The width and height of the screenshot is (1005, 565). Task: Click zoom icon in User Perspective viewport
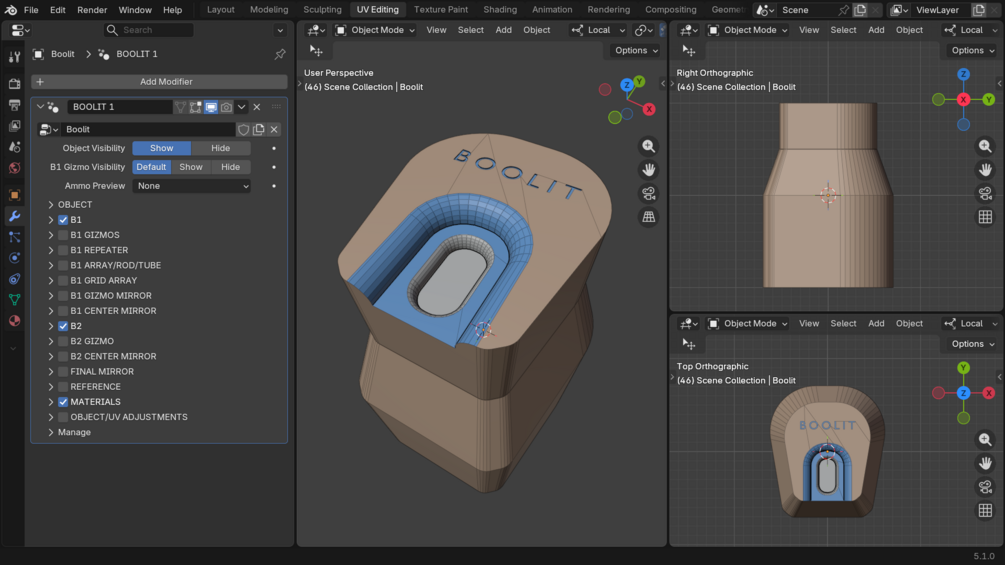tap(649, 146)
